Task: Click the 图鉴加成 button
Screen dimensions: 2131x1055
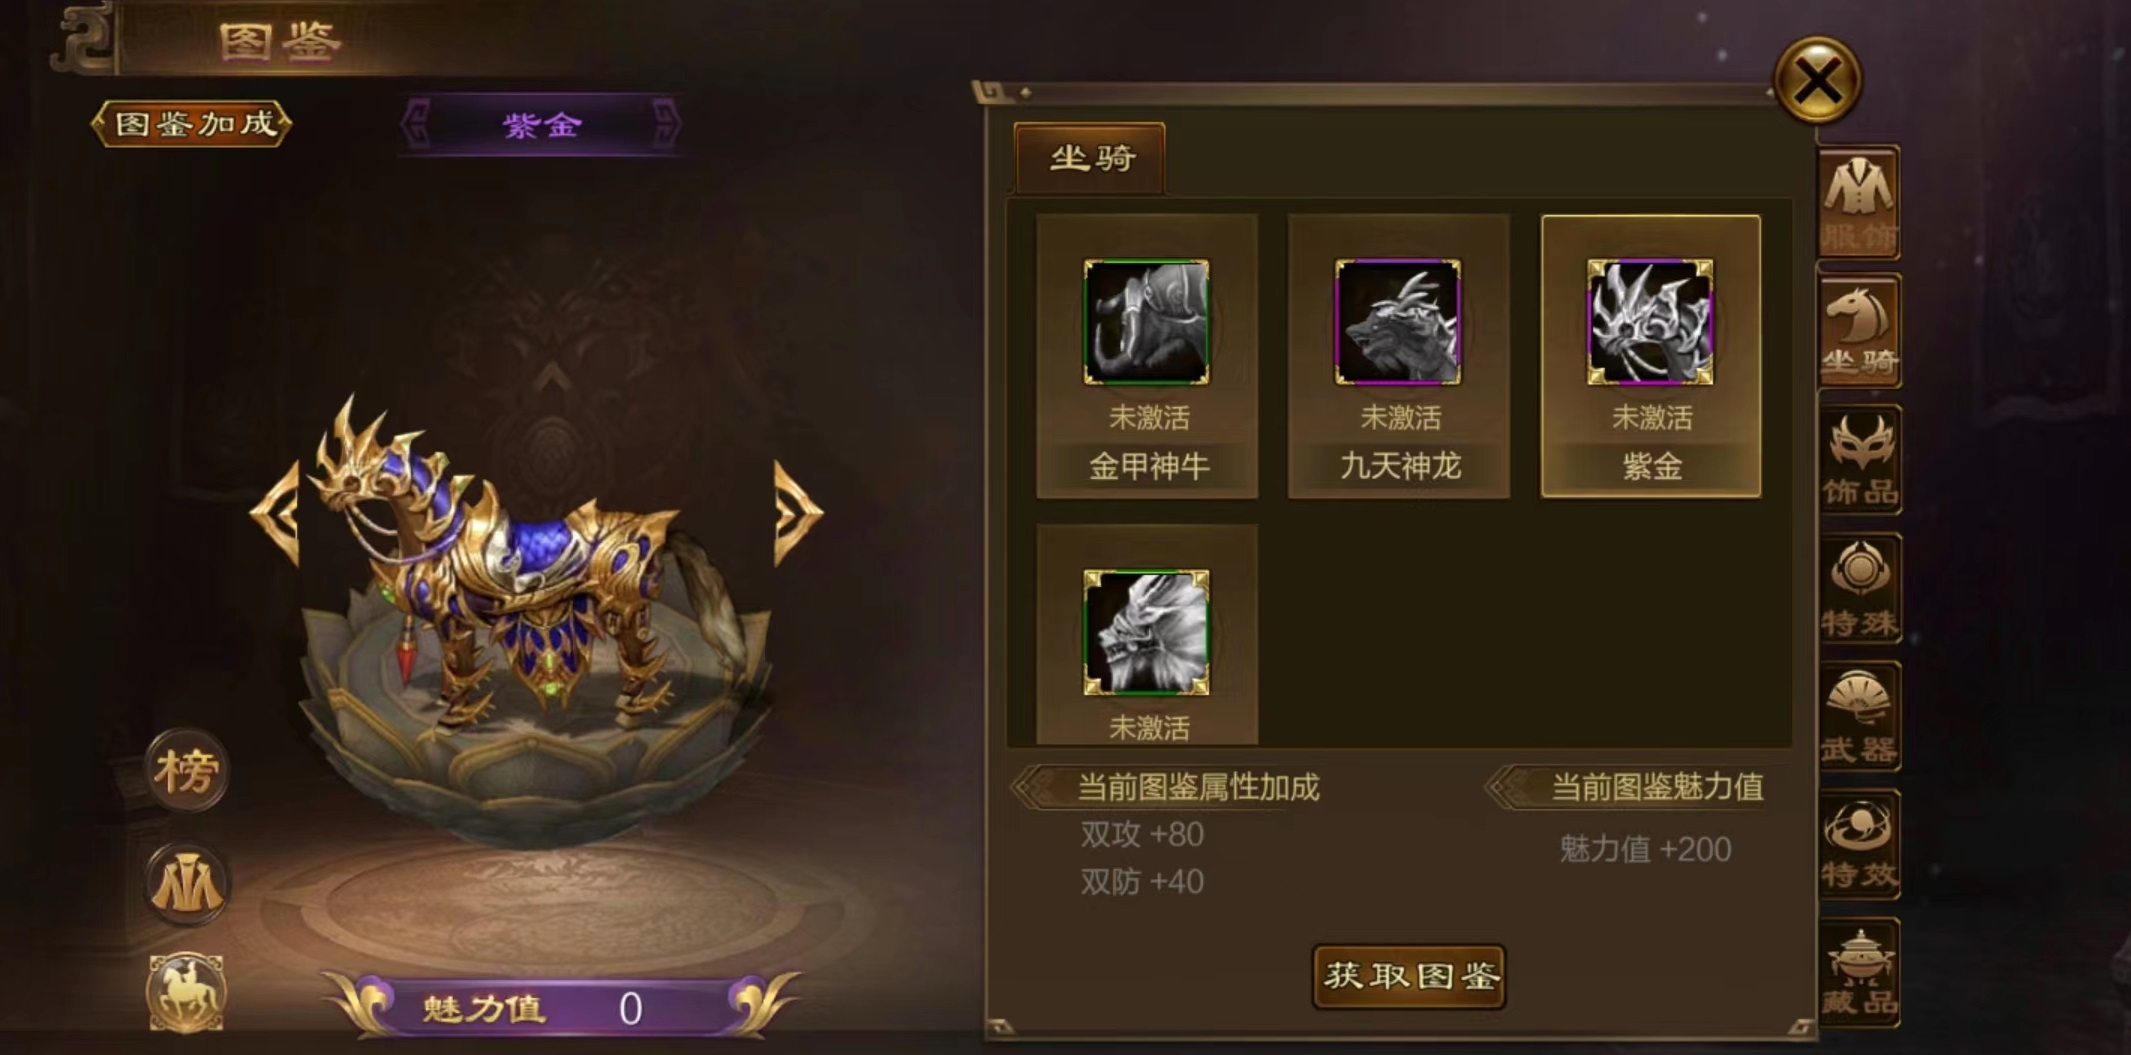Action: [192, 124]
